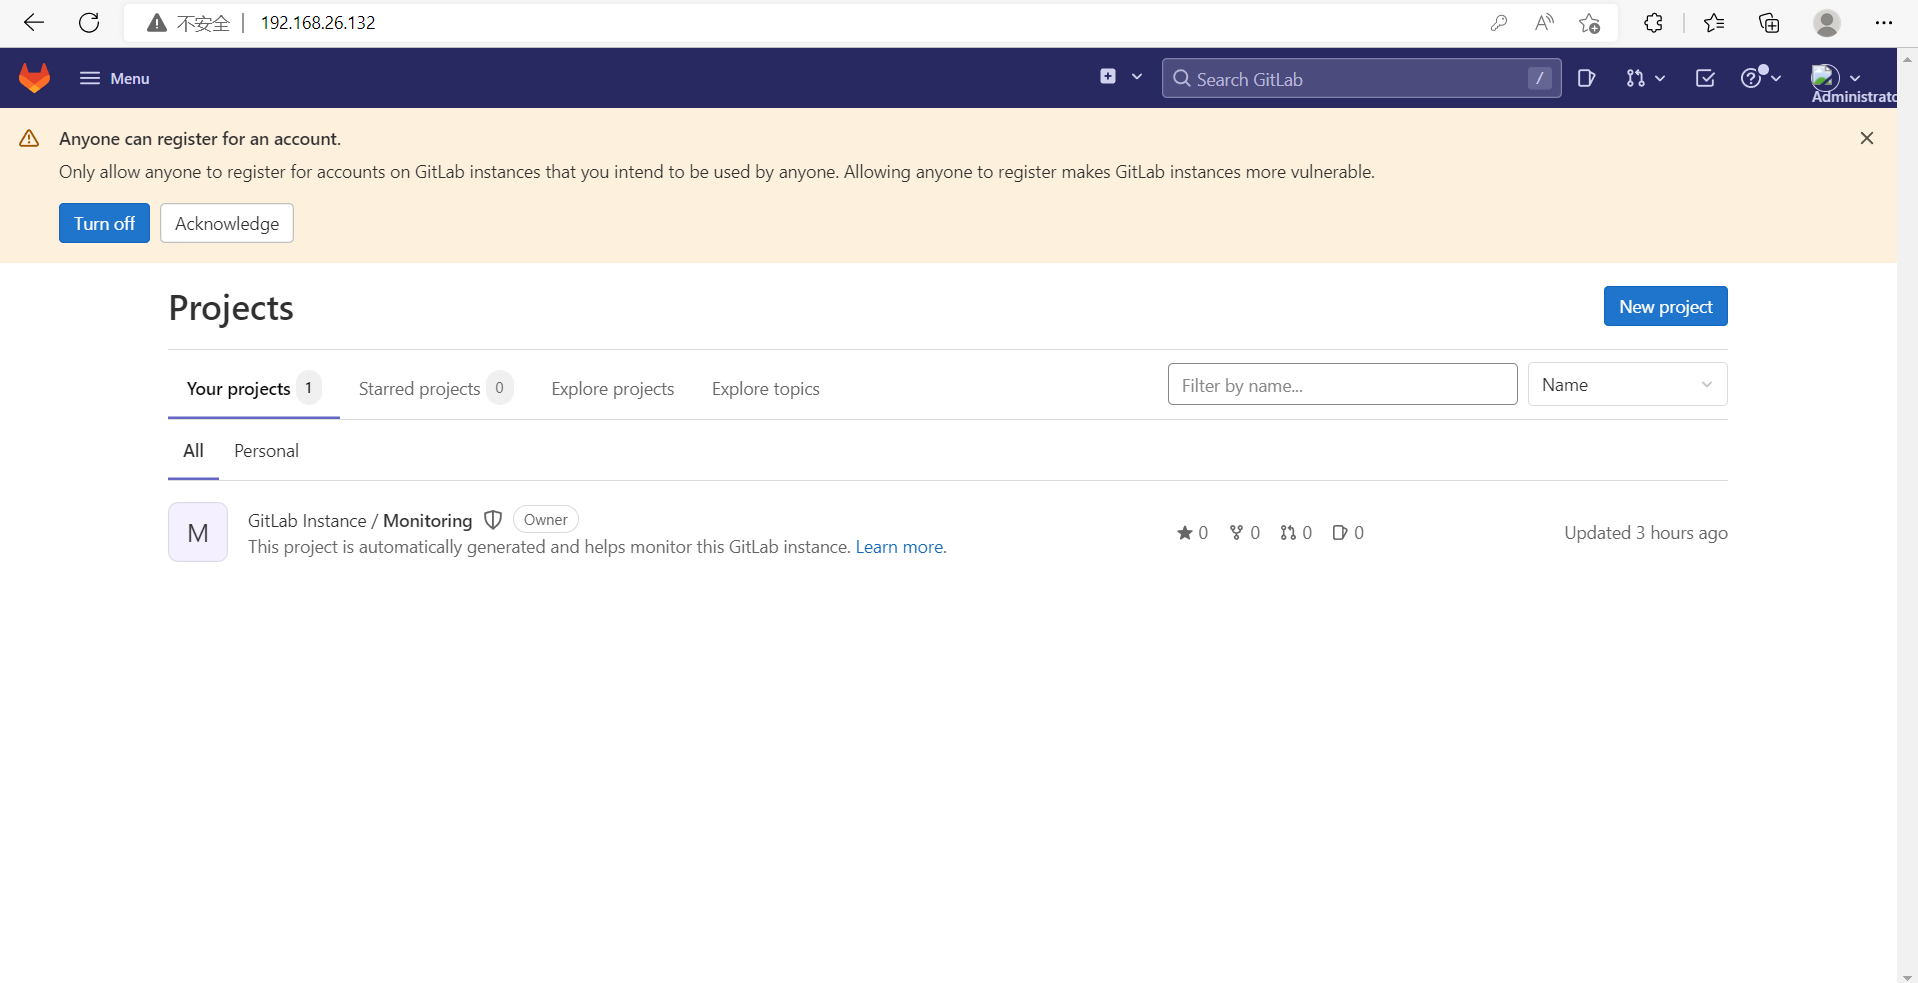1918x983 pixels.
Task: Click the Administrator avatar
Action: [1825, 77]
